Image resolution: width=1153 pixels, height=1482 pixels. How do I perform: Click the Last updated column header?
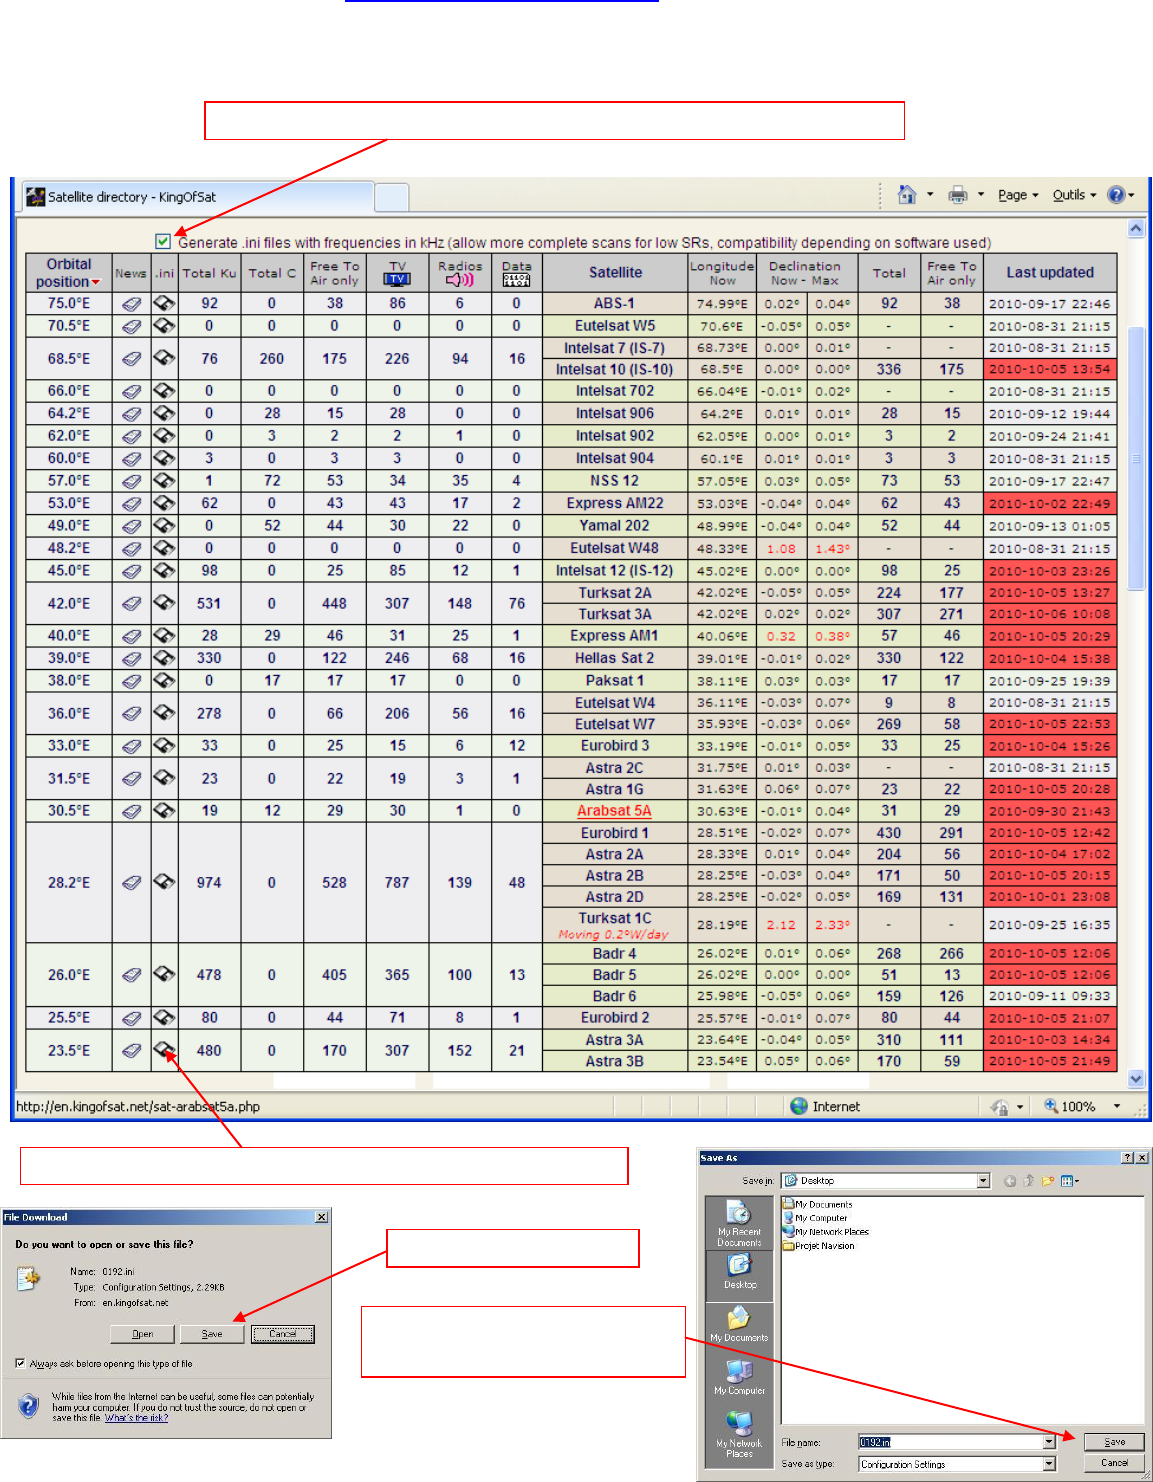[x=1050, y=272]
